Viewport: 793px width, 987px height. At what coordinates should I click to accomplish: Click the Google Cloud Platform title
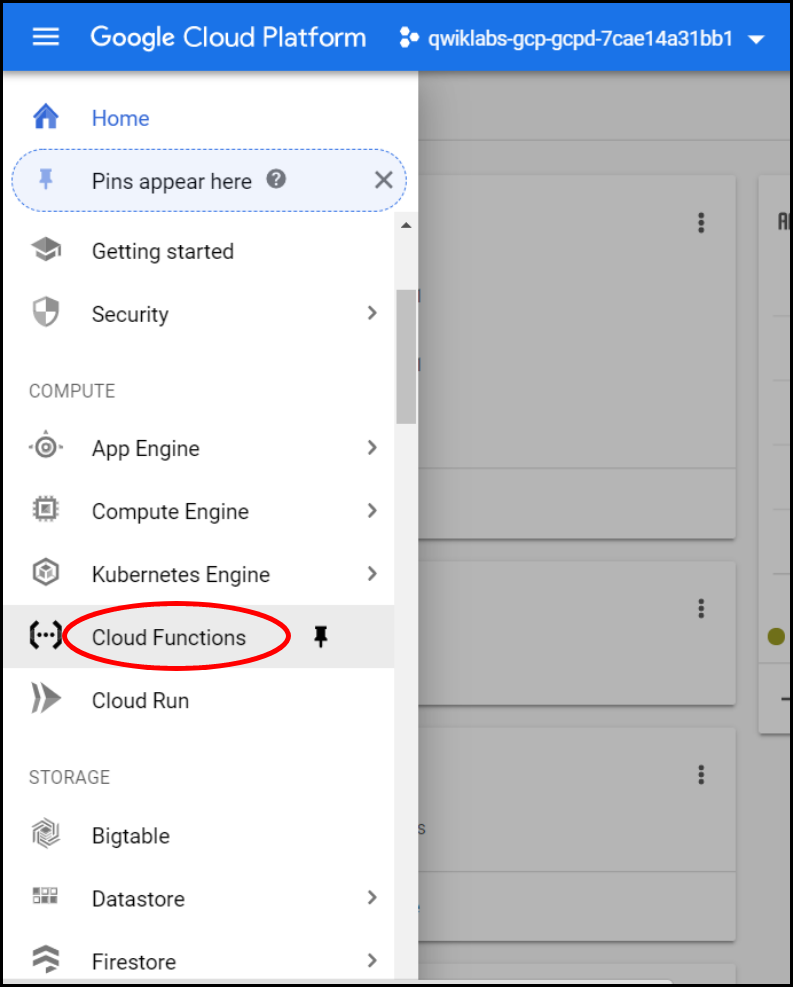(228, 38)
